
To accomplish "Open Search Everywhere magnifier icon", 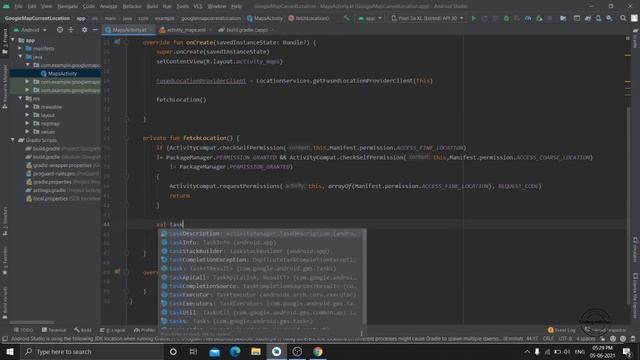I will click(623, 18).
